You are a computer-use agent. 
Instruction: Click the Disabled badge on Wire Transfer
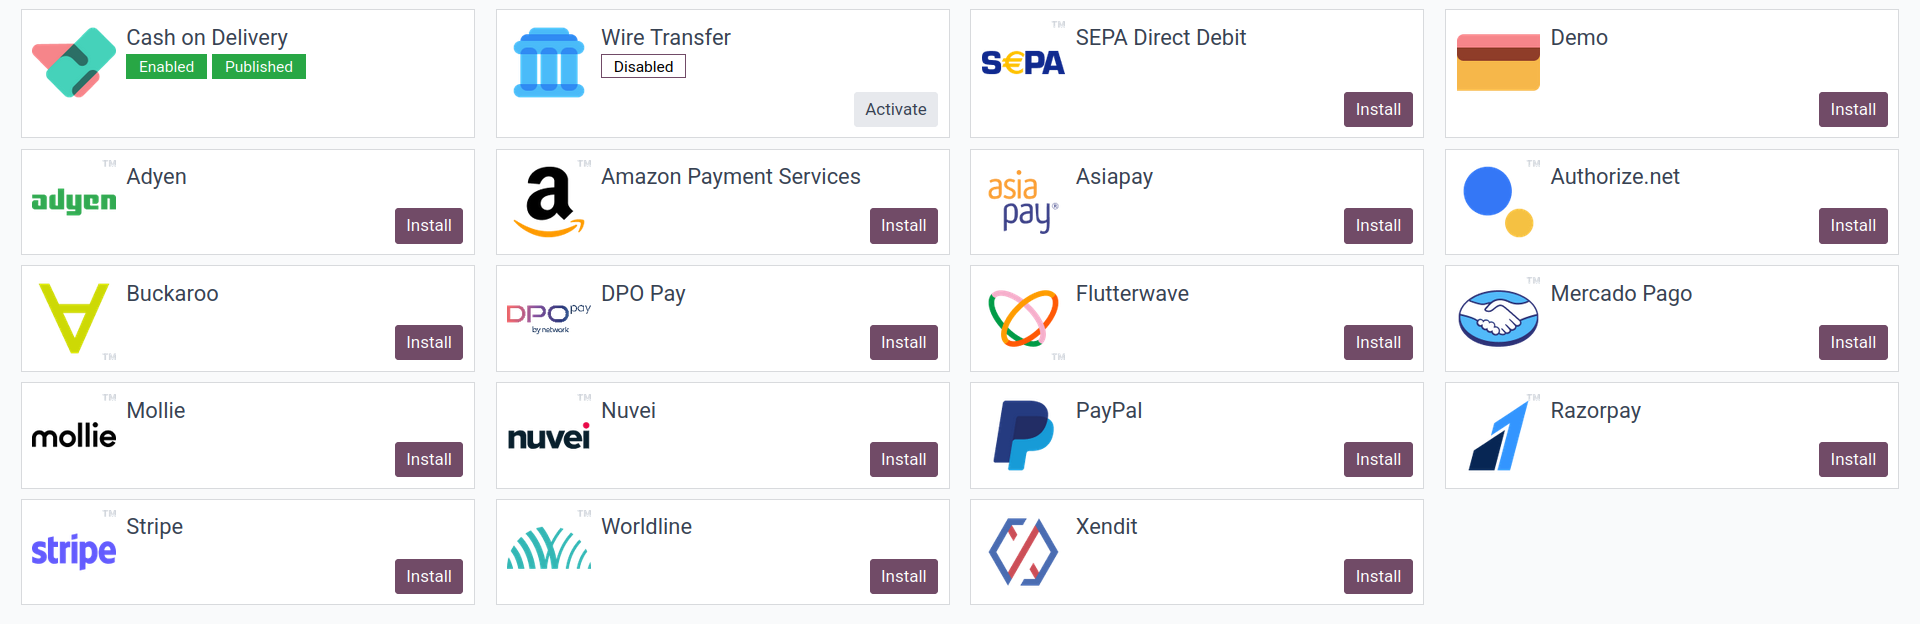(x=643, y=67)
